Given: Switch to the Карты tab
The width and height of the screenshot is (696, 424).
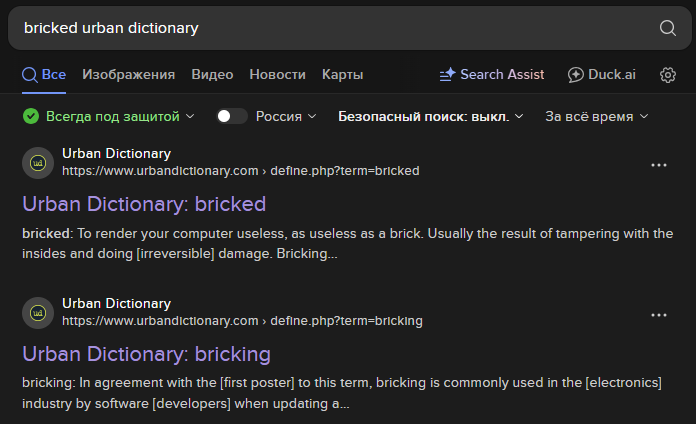Looking at the screenshot, I should click(342, 75).
